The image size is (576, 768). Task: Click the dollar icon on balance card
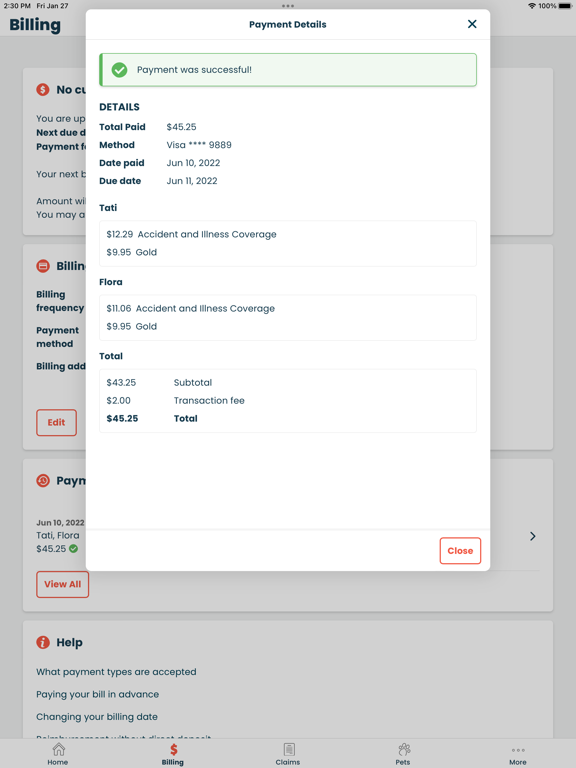(x=43, y=90)
